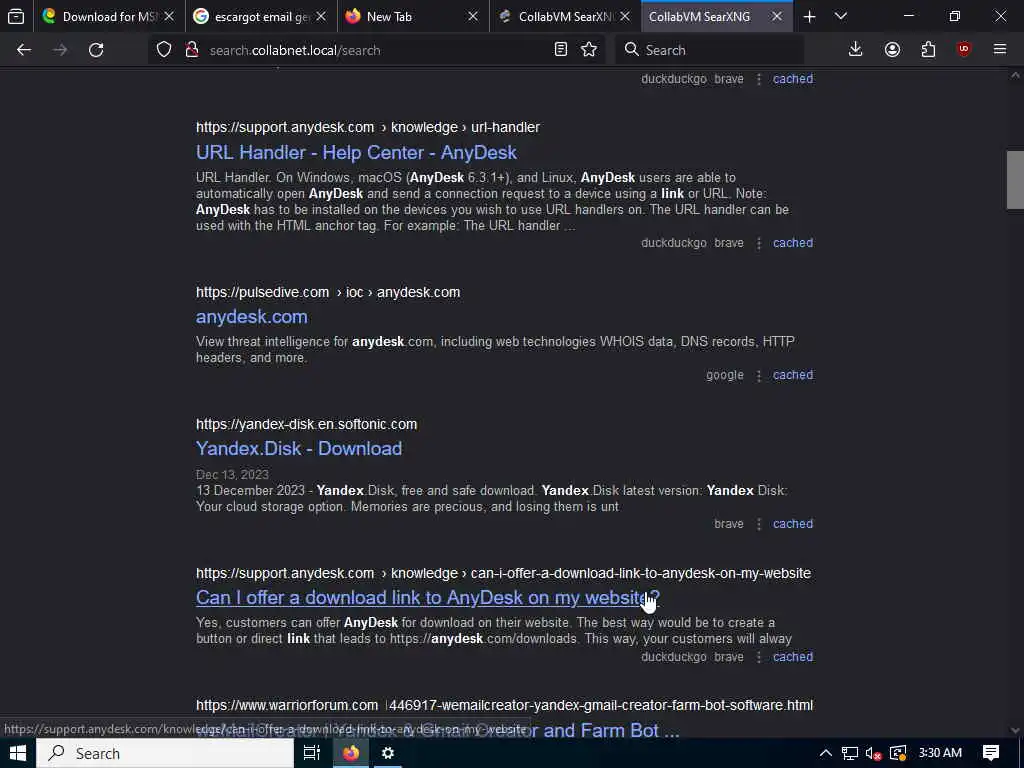Click the address bar URL field

[376, 50]
